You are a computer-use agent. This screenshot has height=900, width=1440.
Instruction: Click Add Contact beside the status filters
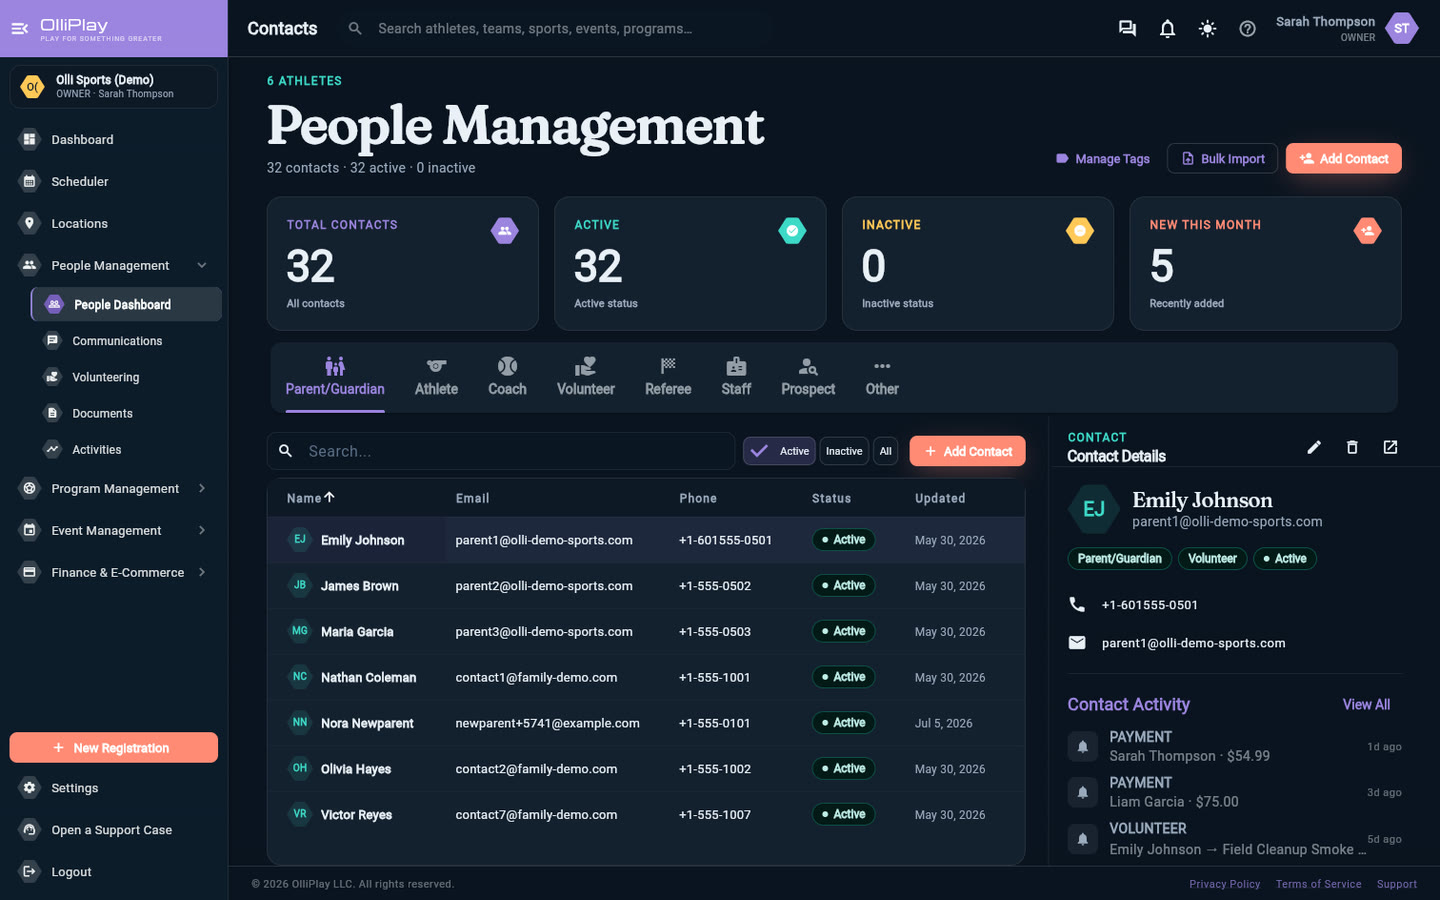click(968, 451)
